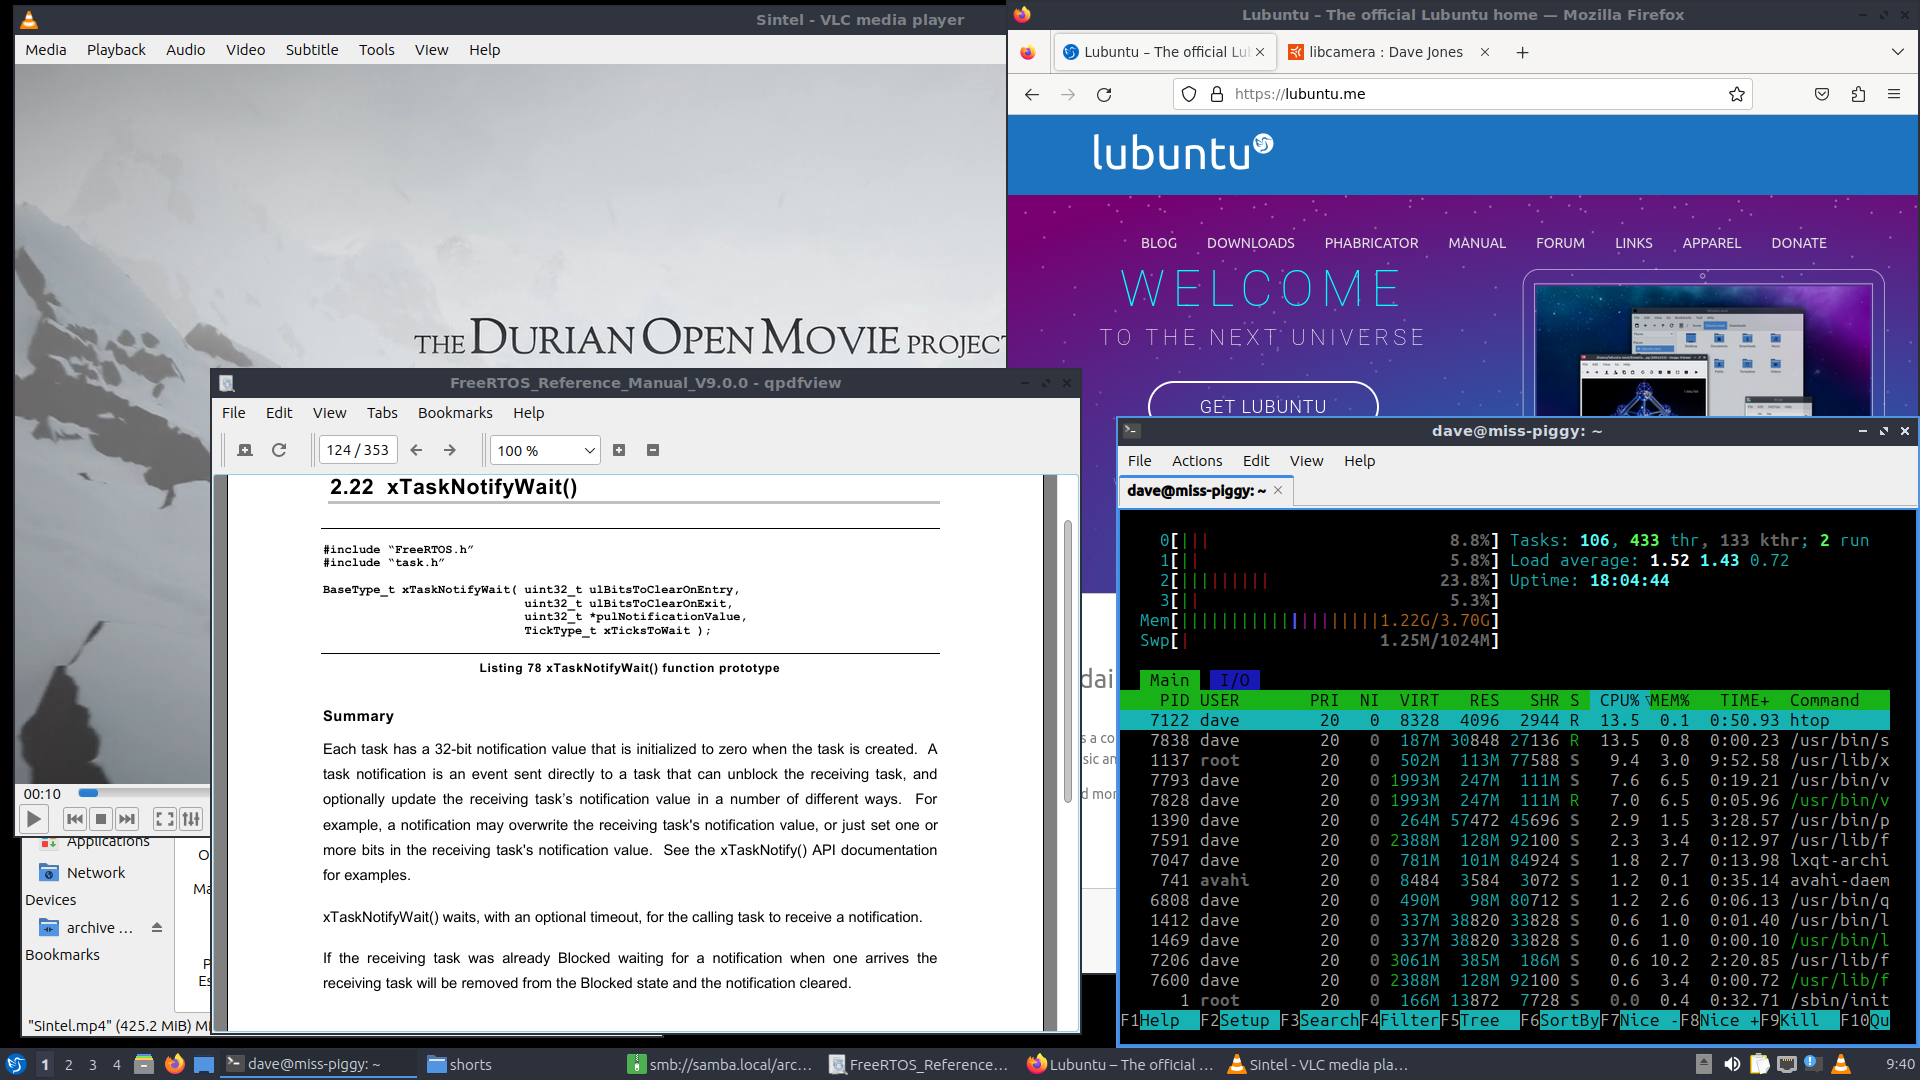Sort htop by CPU% column header

click(1619, 700)
